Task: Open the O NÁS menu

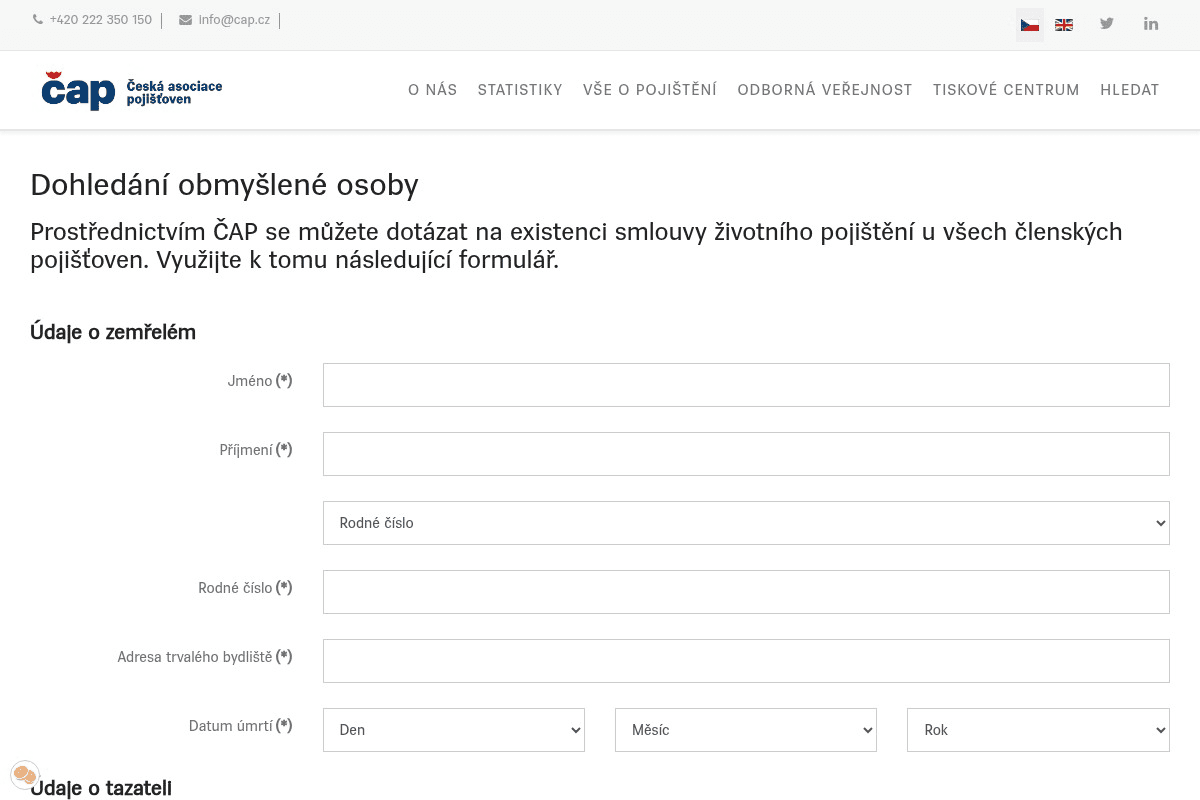Action: (x=432, y=90)
